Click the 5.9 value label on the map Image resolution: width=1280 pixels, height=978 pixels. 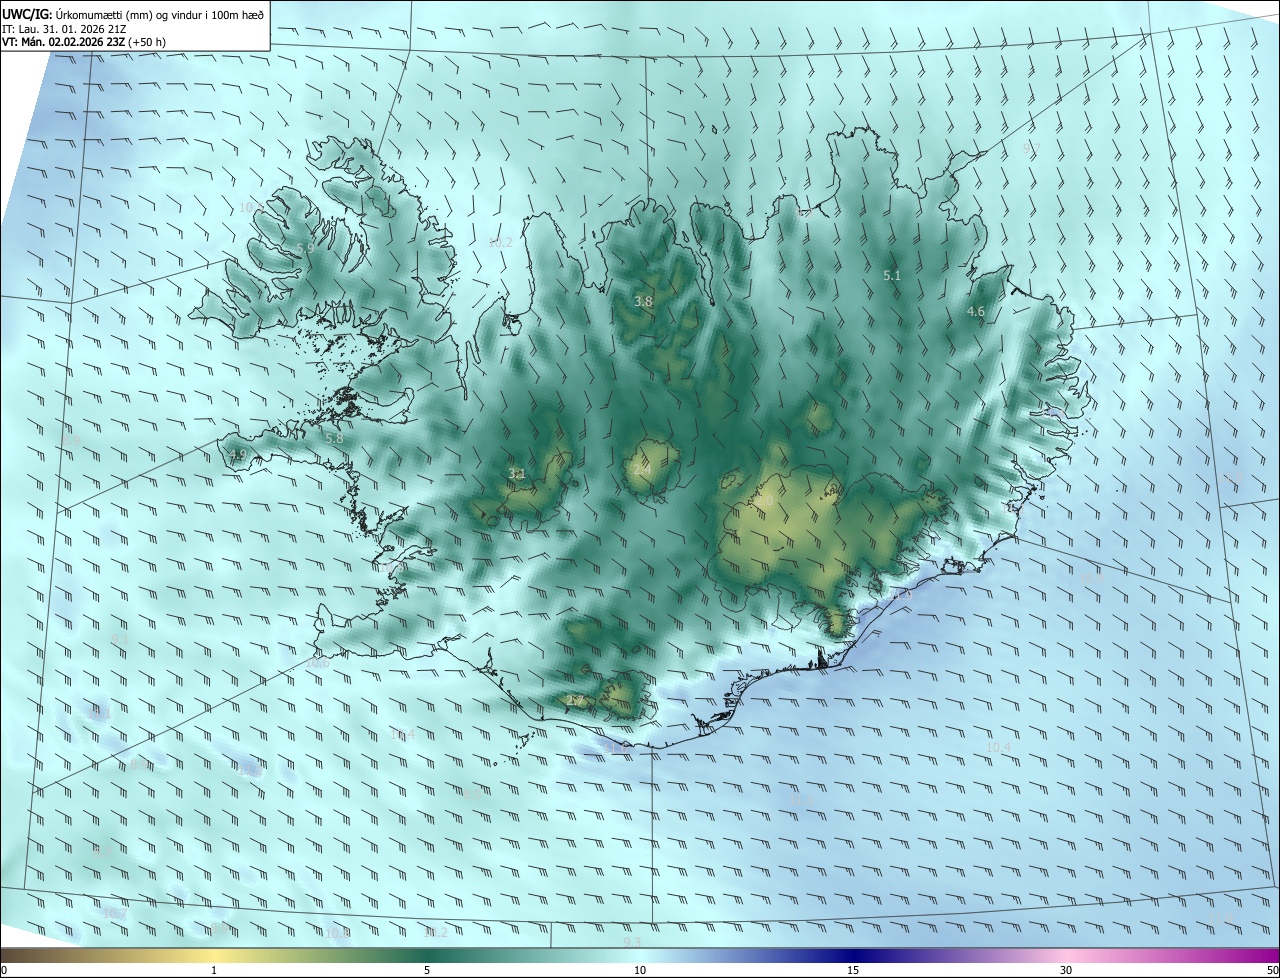point(306,248)
